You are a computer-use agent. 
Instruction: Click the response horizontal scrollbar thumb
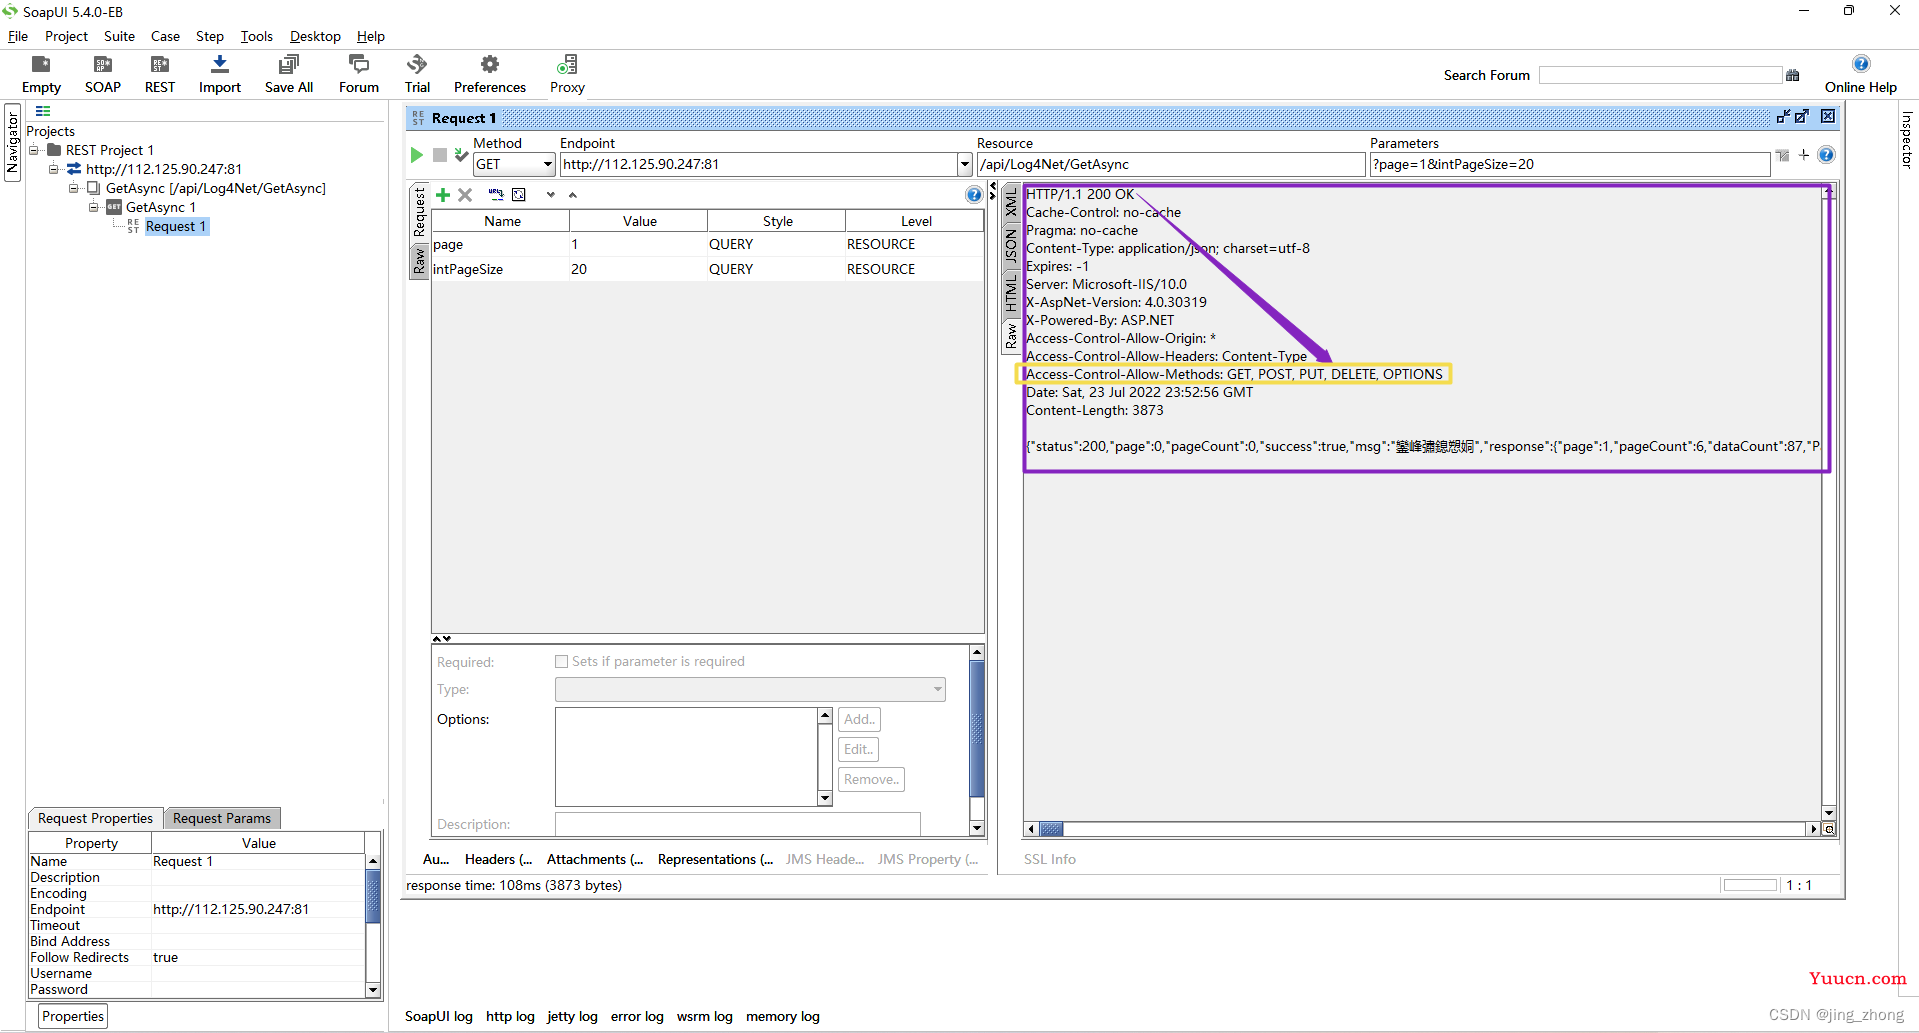[x=1051, y=829]
